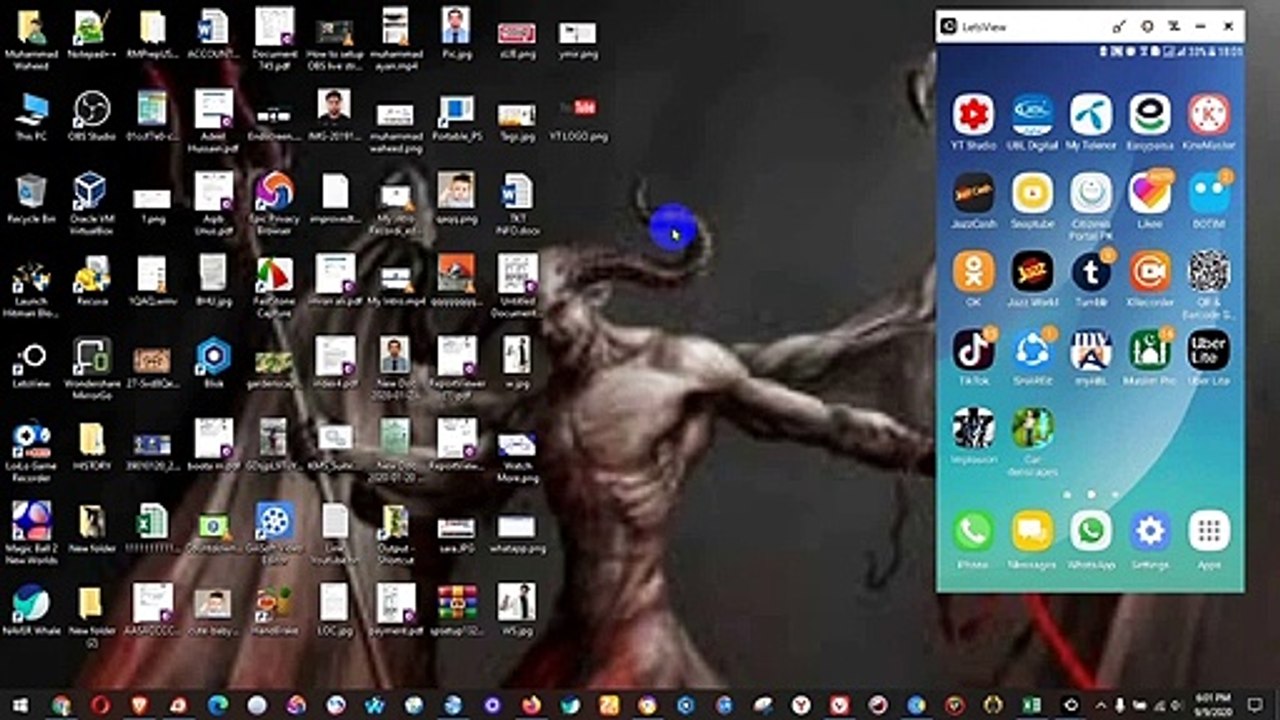Open the Windows Start menu

tap(20, 705)
